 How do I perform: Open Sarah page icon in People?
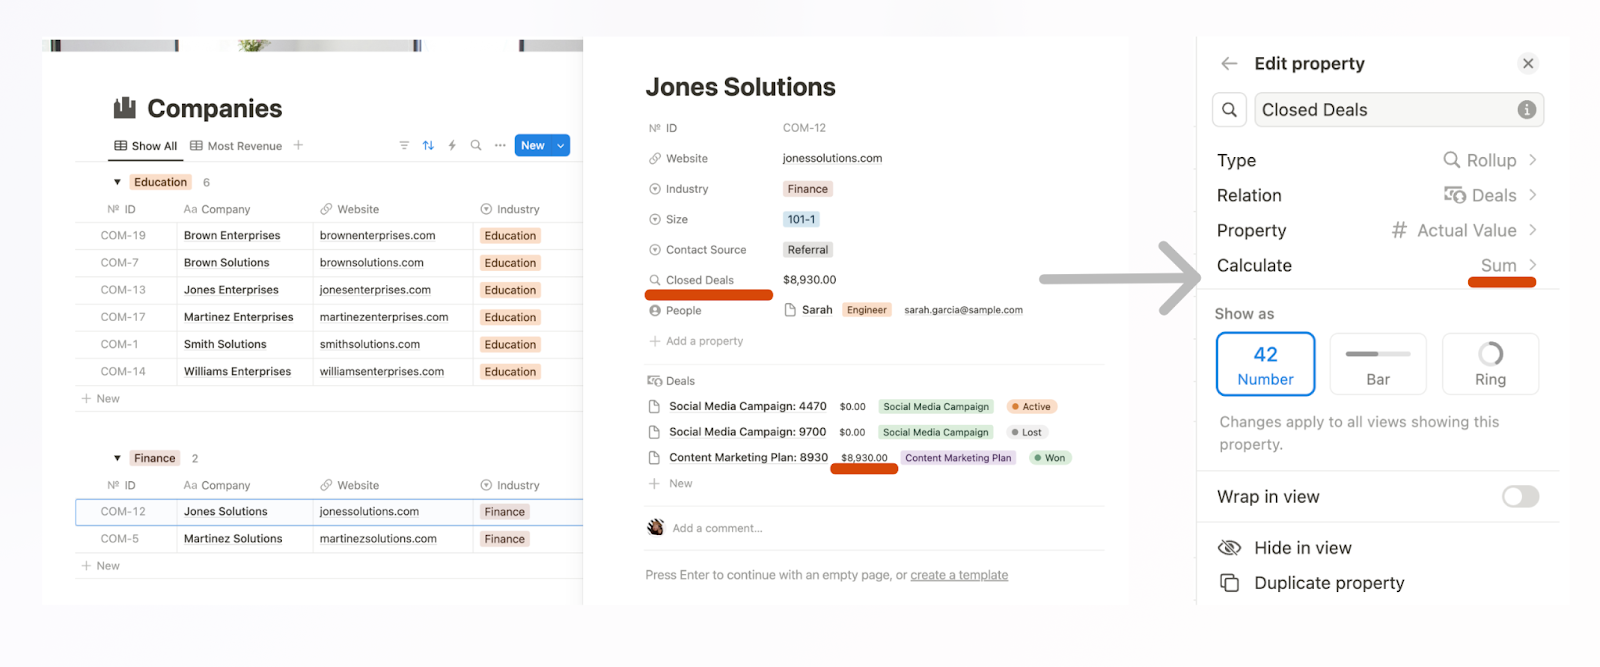[x=790, y=310]
